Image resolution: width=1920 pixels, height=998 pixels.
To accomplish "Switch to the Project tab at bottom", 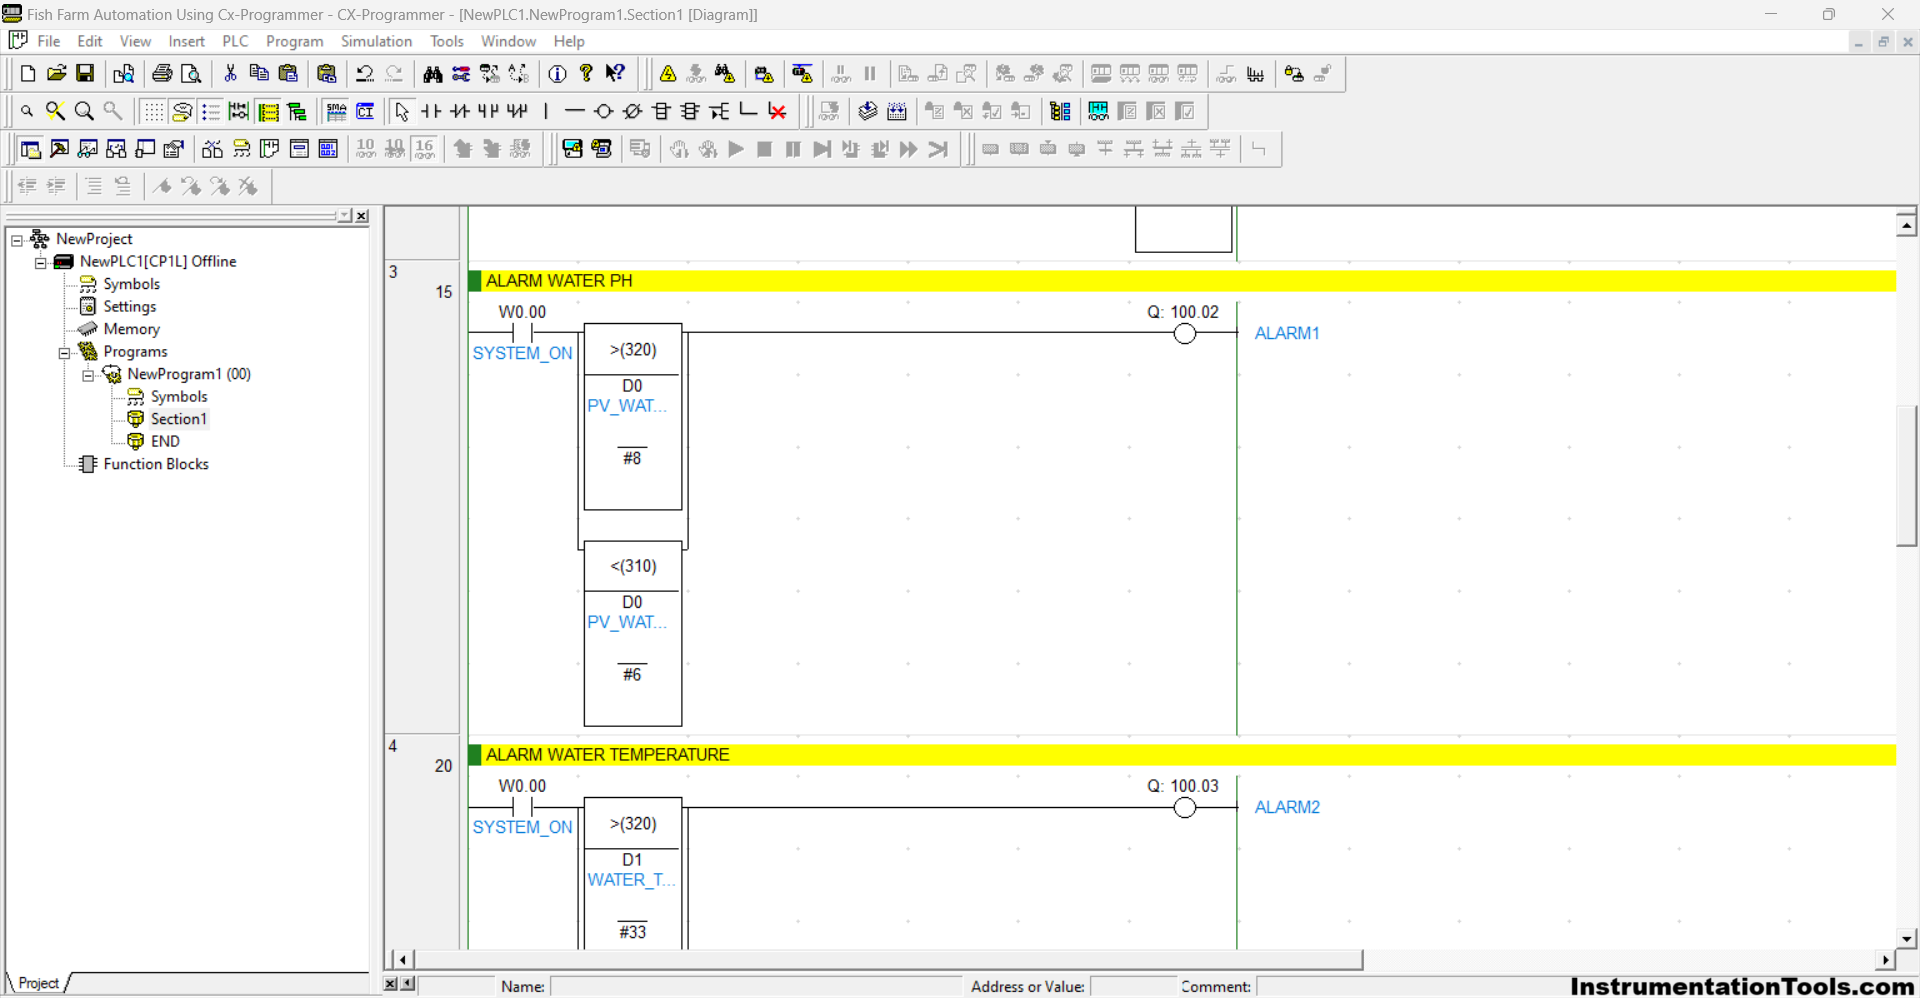I will pyautogui.click(x=39, y=983).
